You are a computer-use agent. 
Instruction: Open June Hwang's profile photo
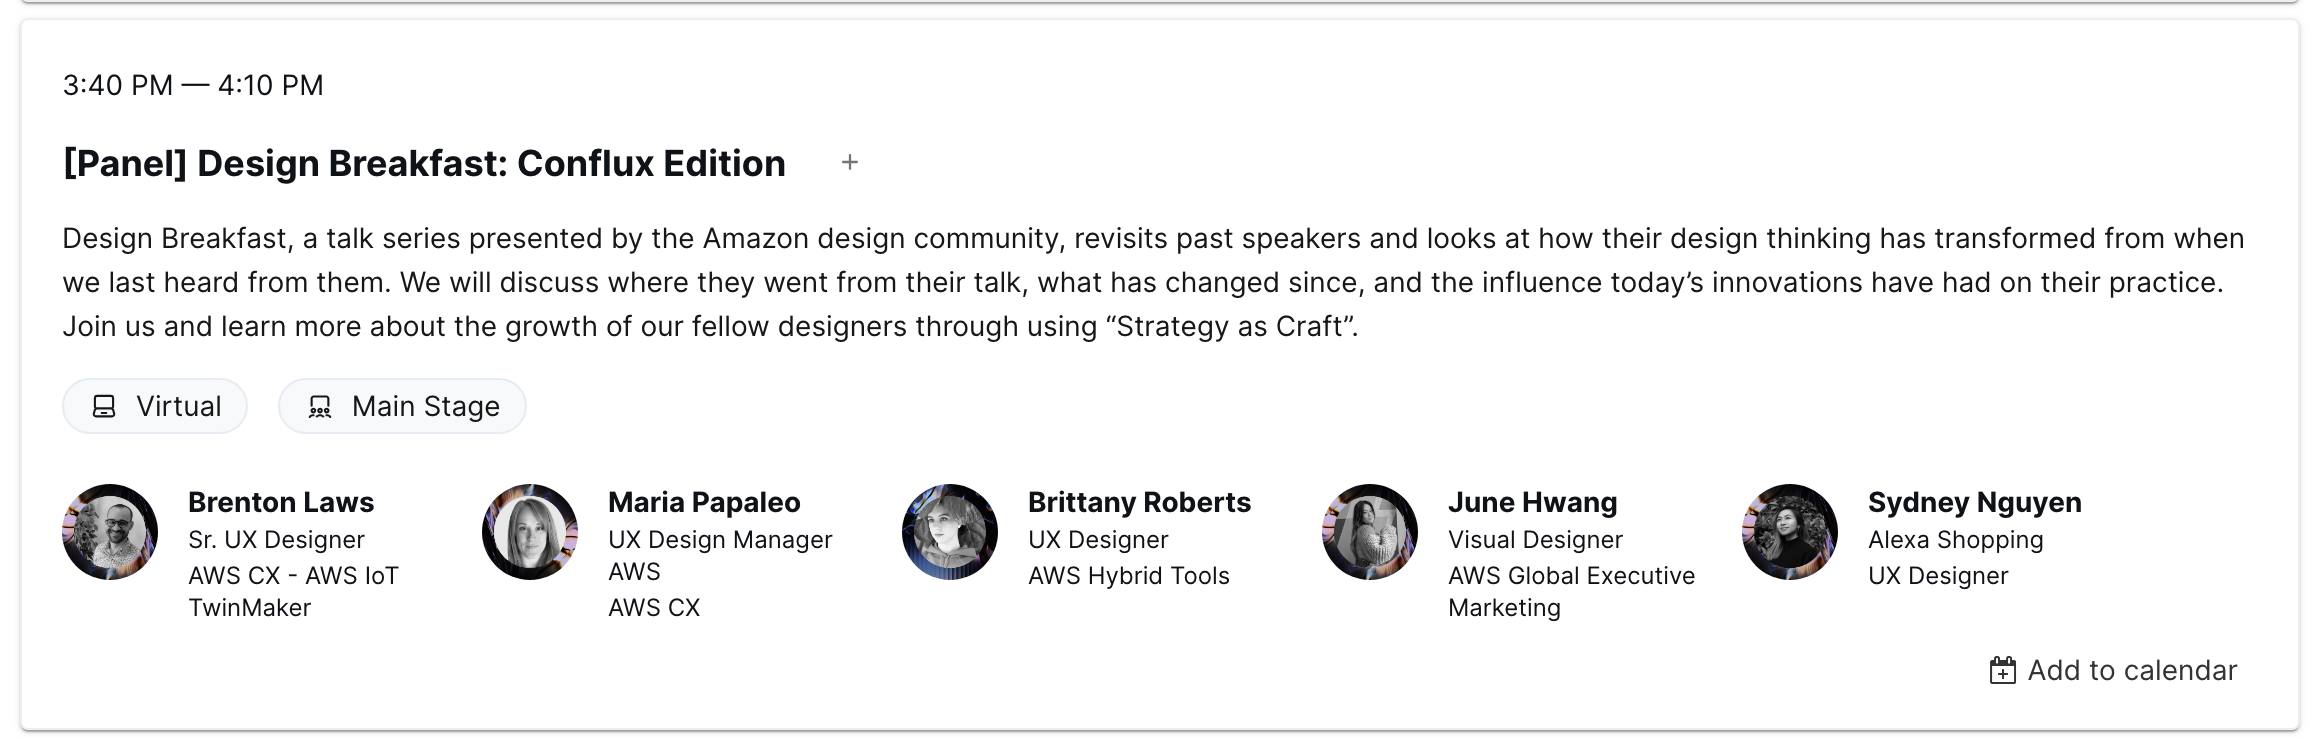1370,532
